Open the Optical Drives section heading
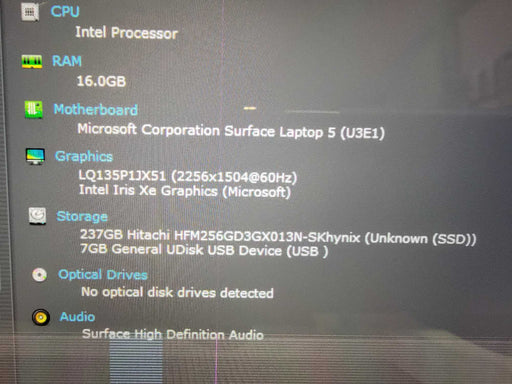The width and height of the screenshot is (512, 384). [x=103, y=275]
